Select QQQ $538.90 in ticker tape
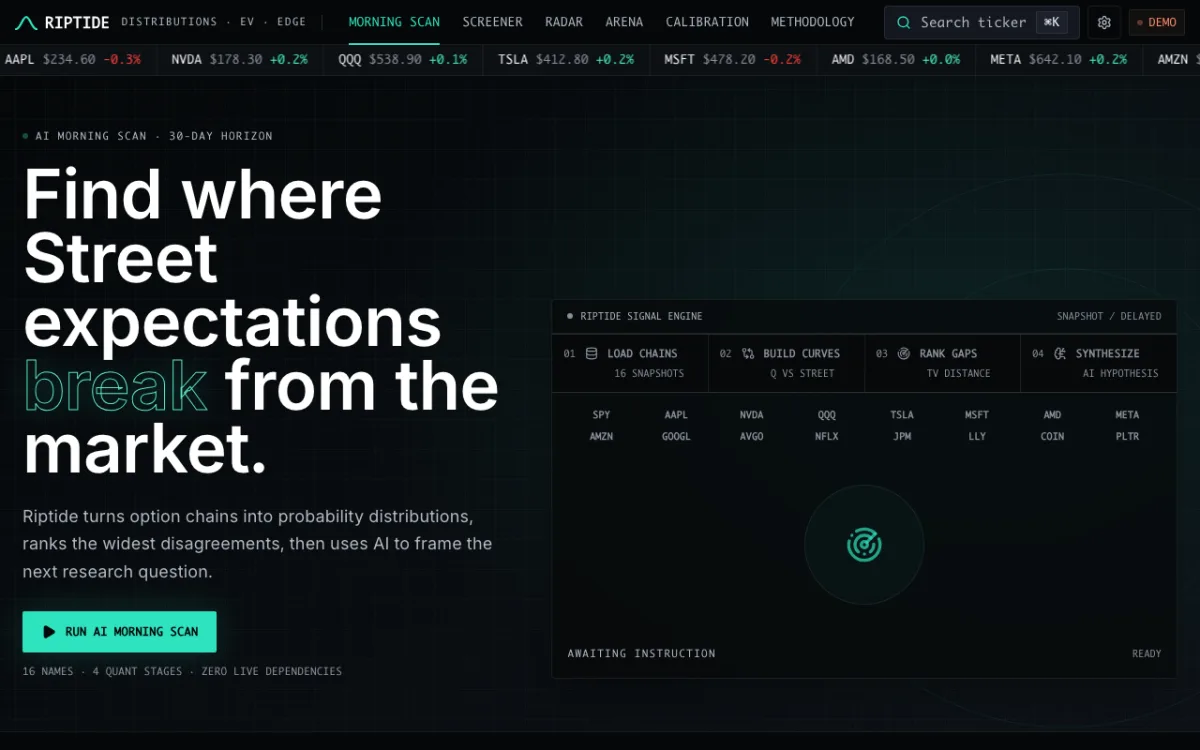 click(x=402, y=60)
